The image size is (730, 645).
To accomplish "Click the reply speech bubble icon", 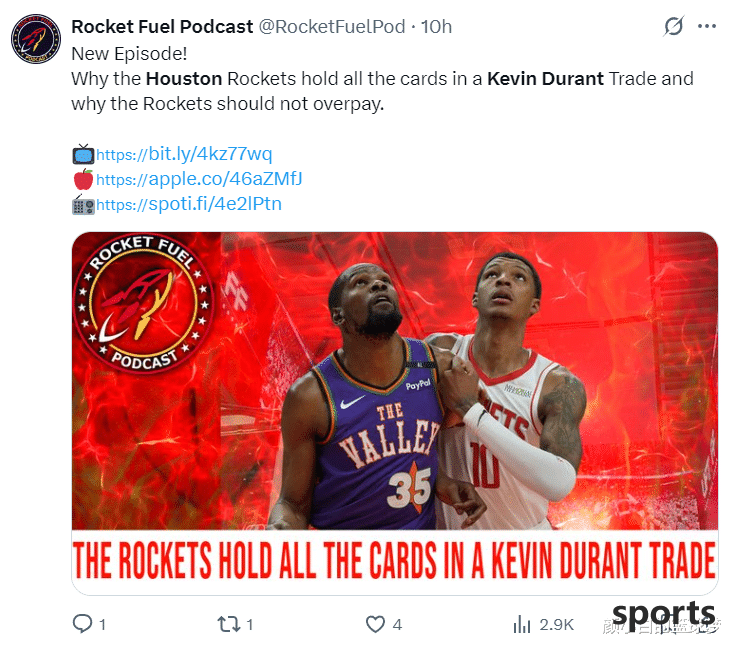I will [x=83, y=624].
